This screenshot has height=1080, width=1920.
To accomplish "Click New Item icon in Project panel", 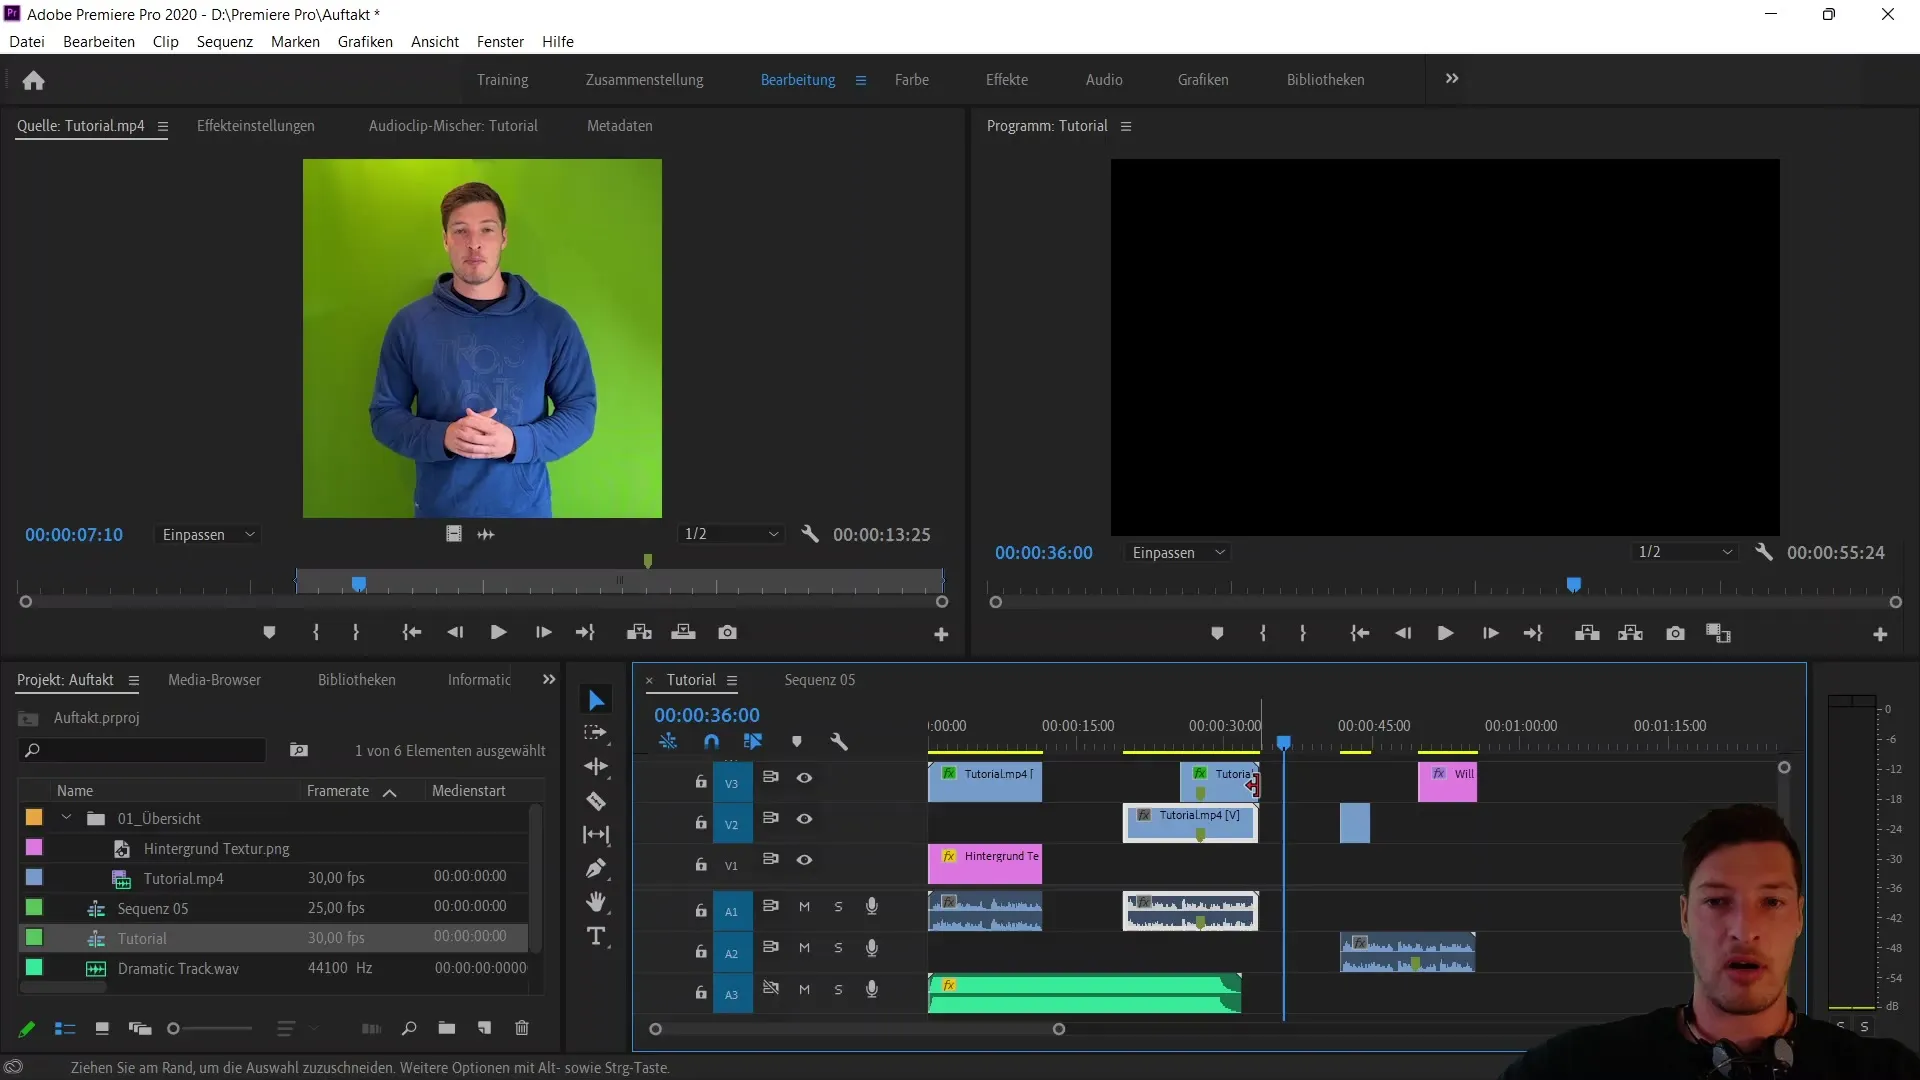I will coord(484,1028).
